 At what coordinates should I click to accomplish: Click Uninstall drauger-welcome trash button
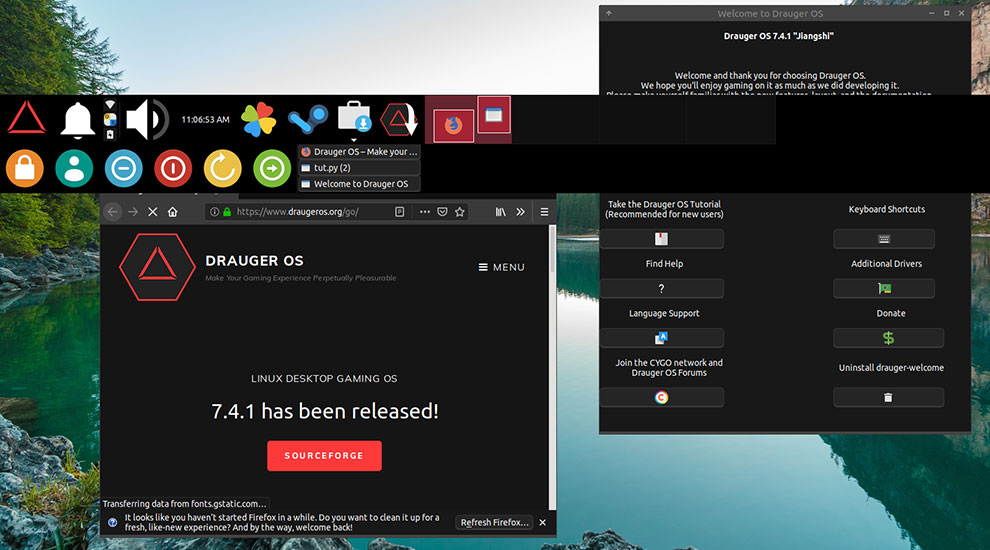pyautogui.click(x=888, y=397)
